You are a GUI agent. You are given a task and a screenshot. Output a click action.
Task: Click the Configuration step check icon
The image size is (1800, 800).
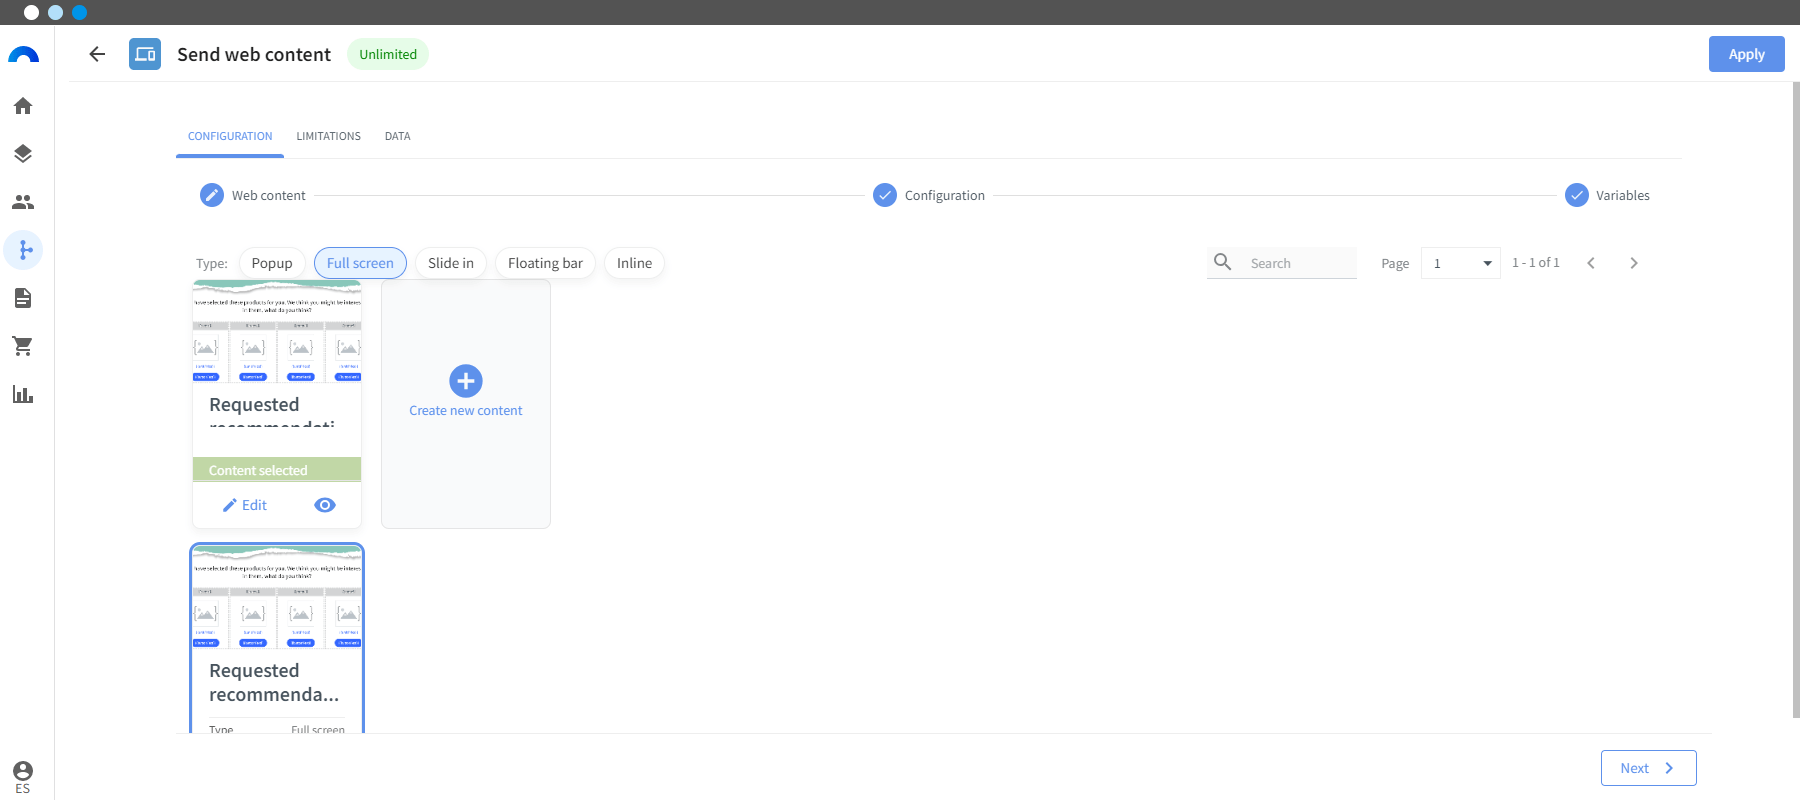[x=885, y=195]
